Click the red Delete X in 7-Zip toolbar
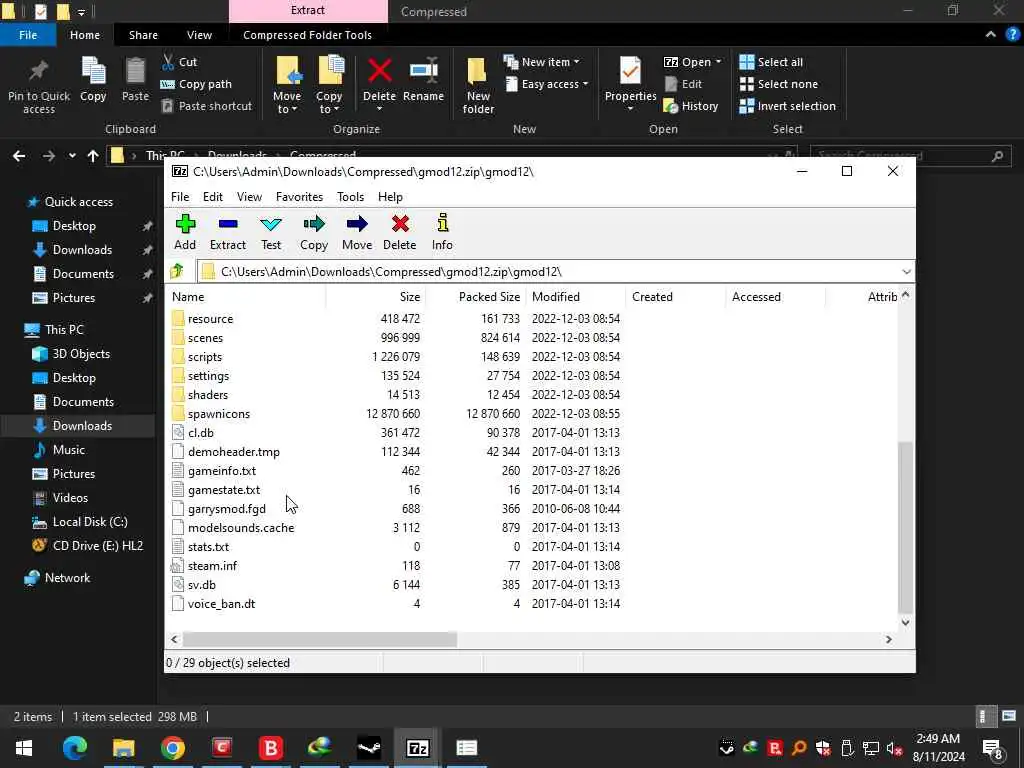The width and height of the screenshot is (1024, 768). [400, 232]
